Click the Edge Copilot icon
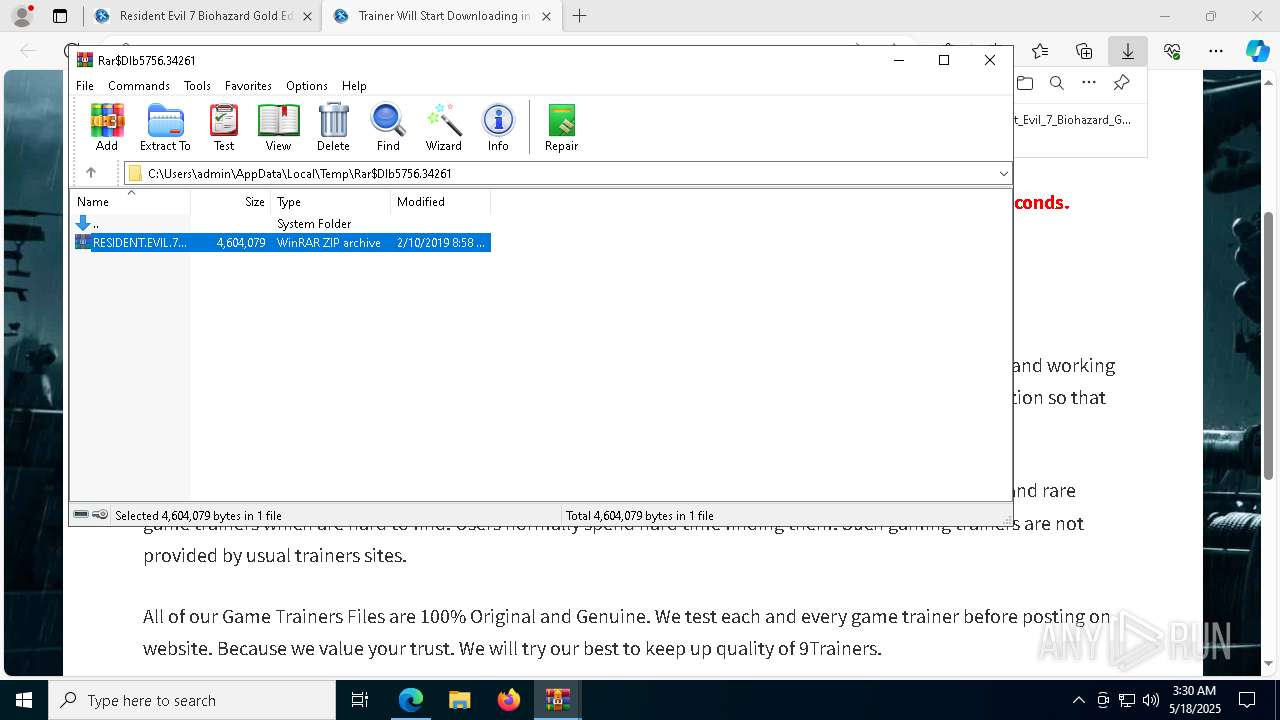 [x=1257, y=51]
